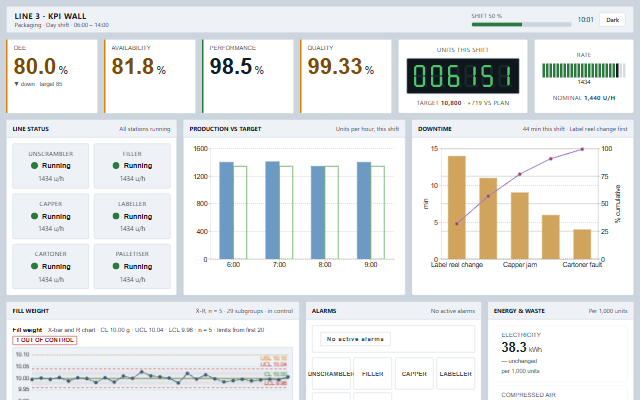
Task: Select the Filler tile in Alarms panel
Action: pyautogui.click(x=373, y=373)
